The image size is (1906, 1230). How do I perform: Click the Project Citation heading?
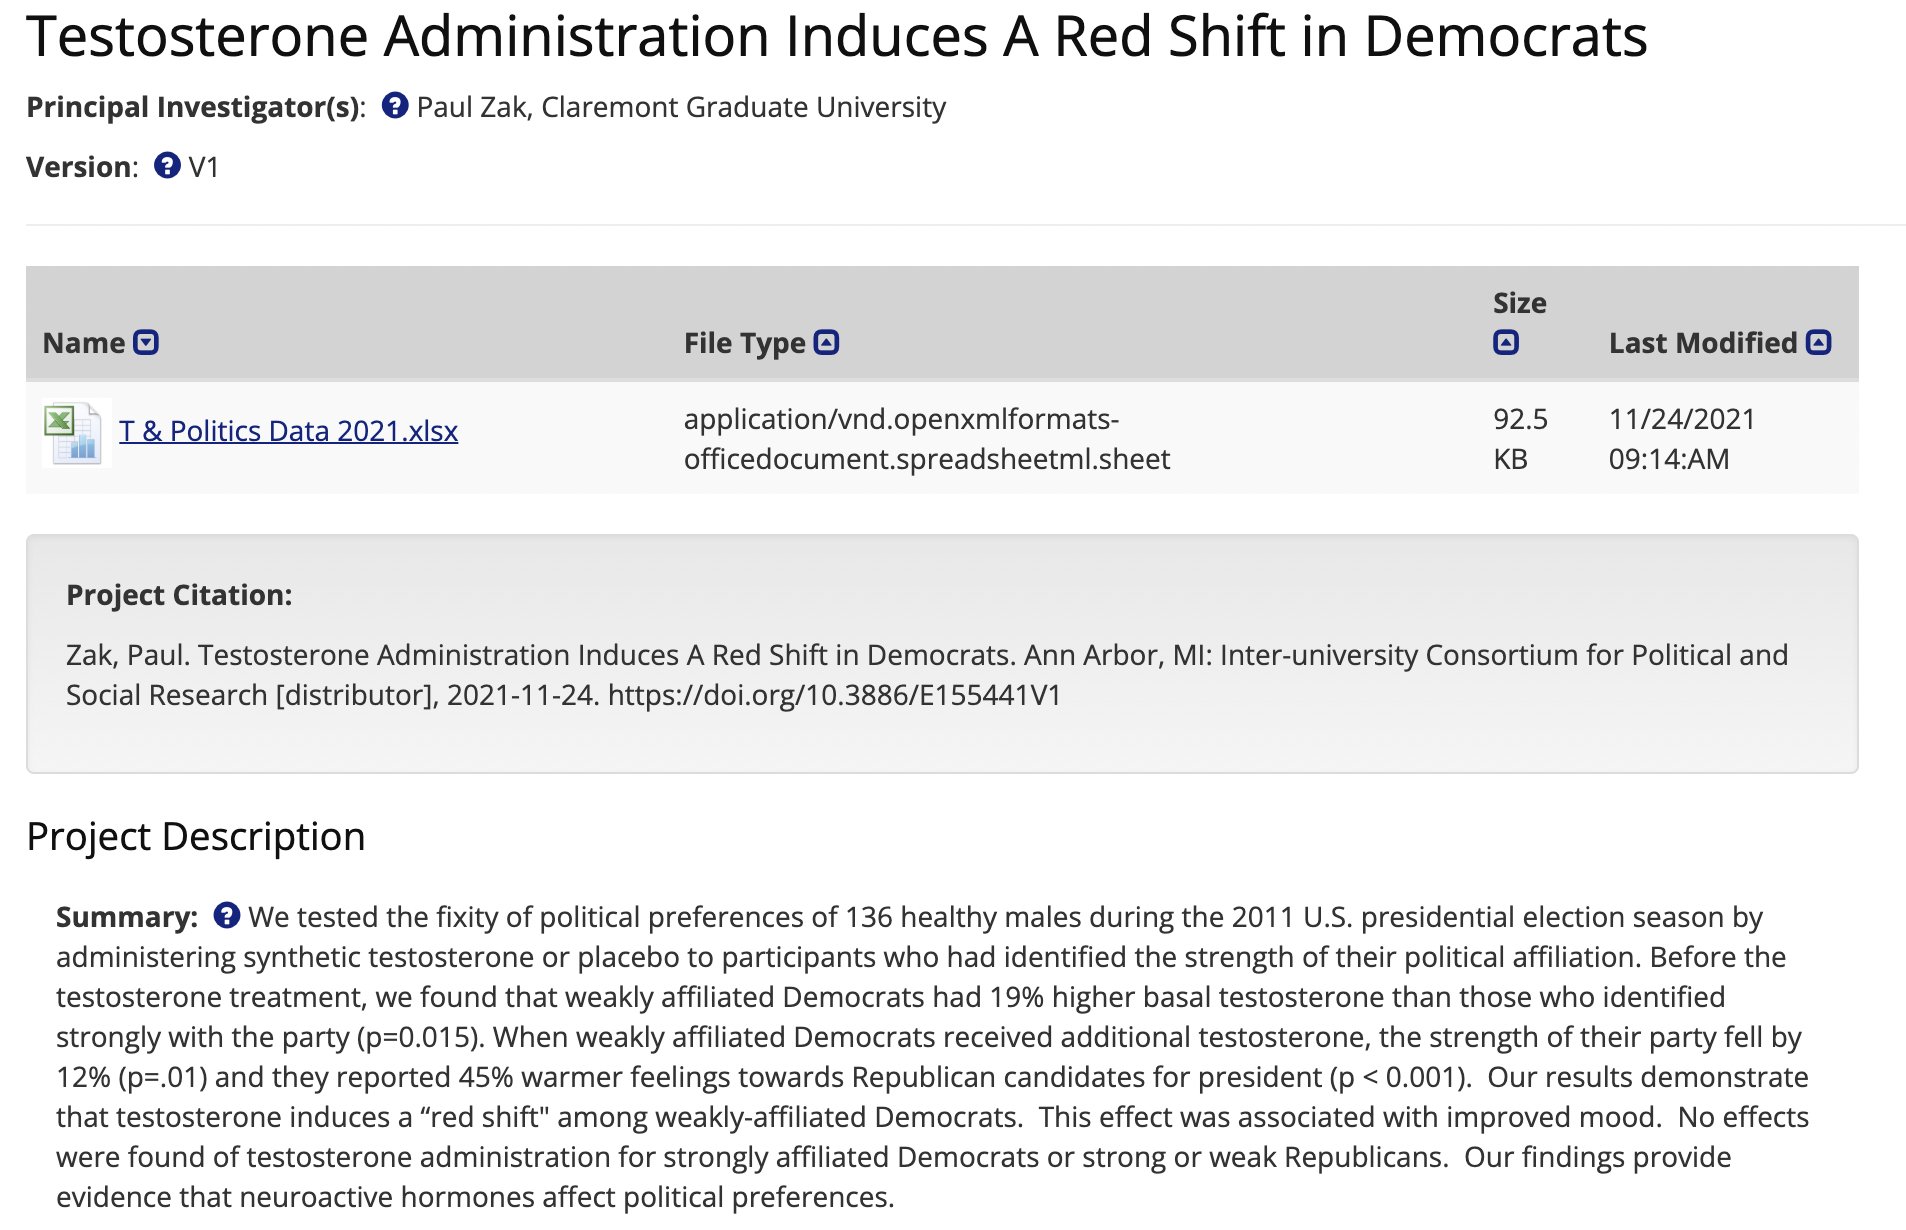pos(179,595)
